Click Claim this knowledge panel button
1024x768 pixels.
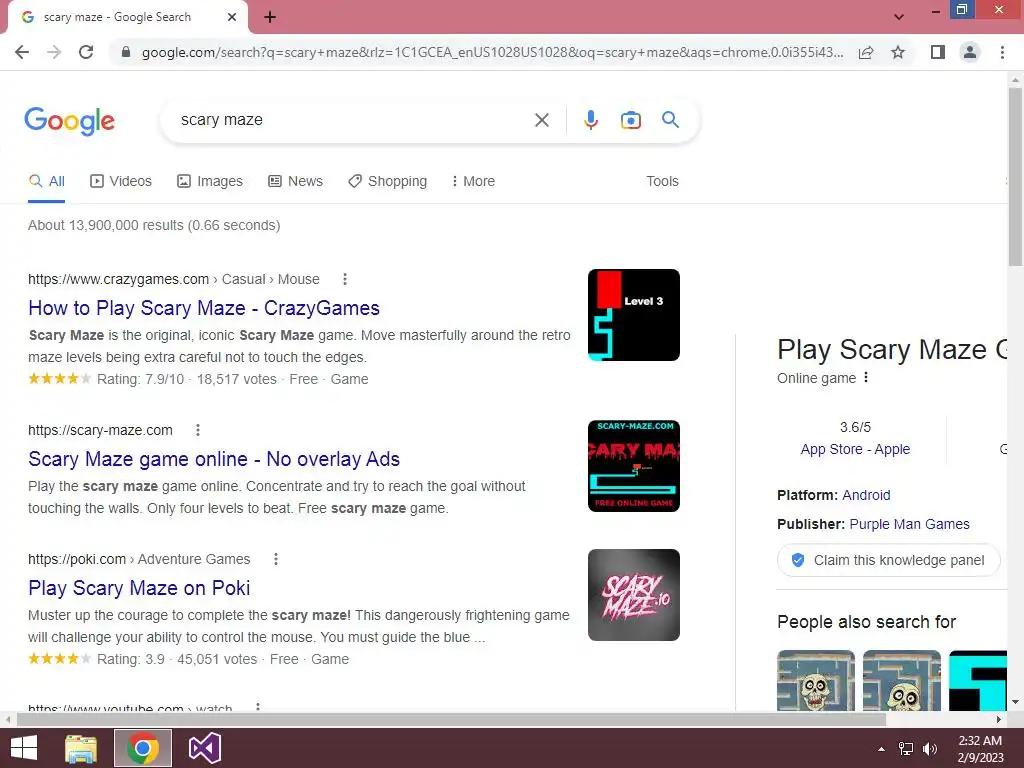click(888, 560)
